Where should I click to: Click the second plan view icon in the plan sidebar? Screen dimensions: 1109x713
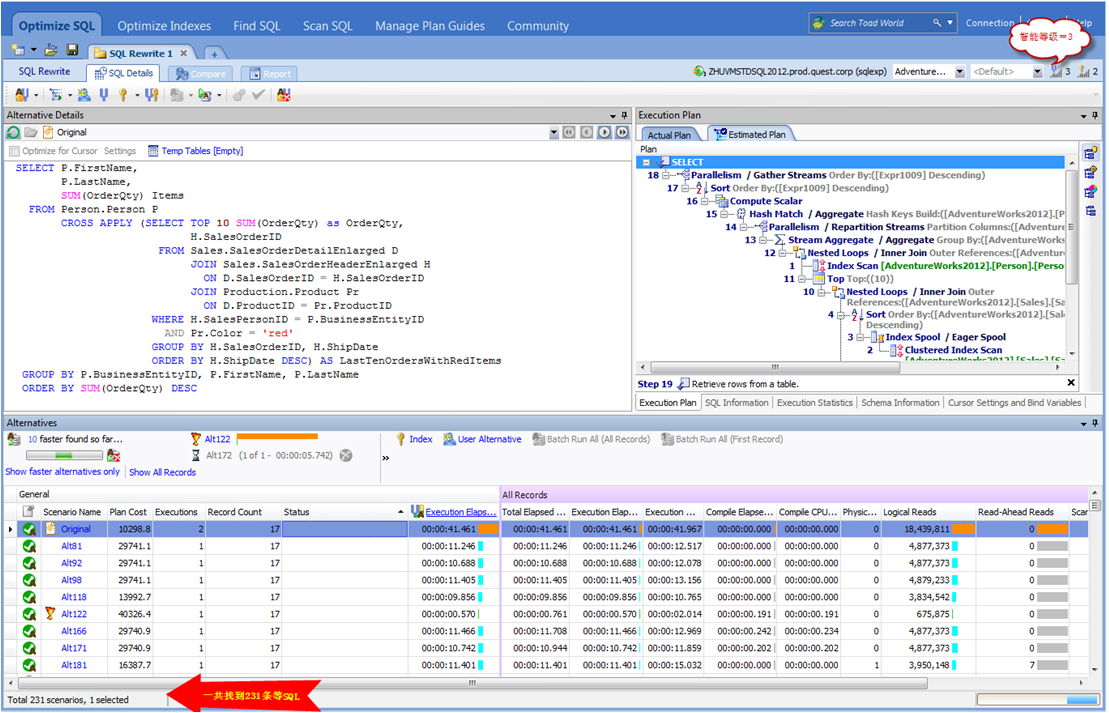tap(1090, 173)
